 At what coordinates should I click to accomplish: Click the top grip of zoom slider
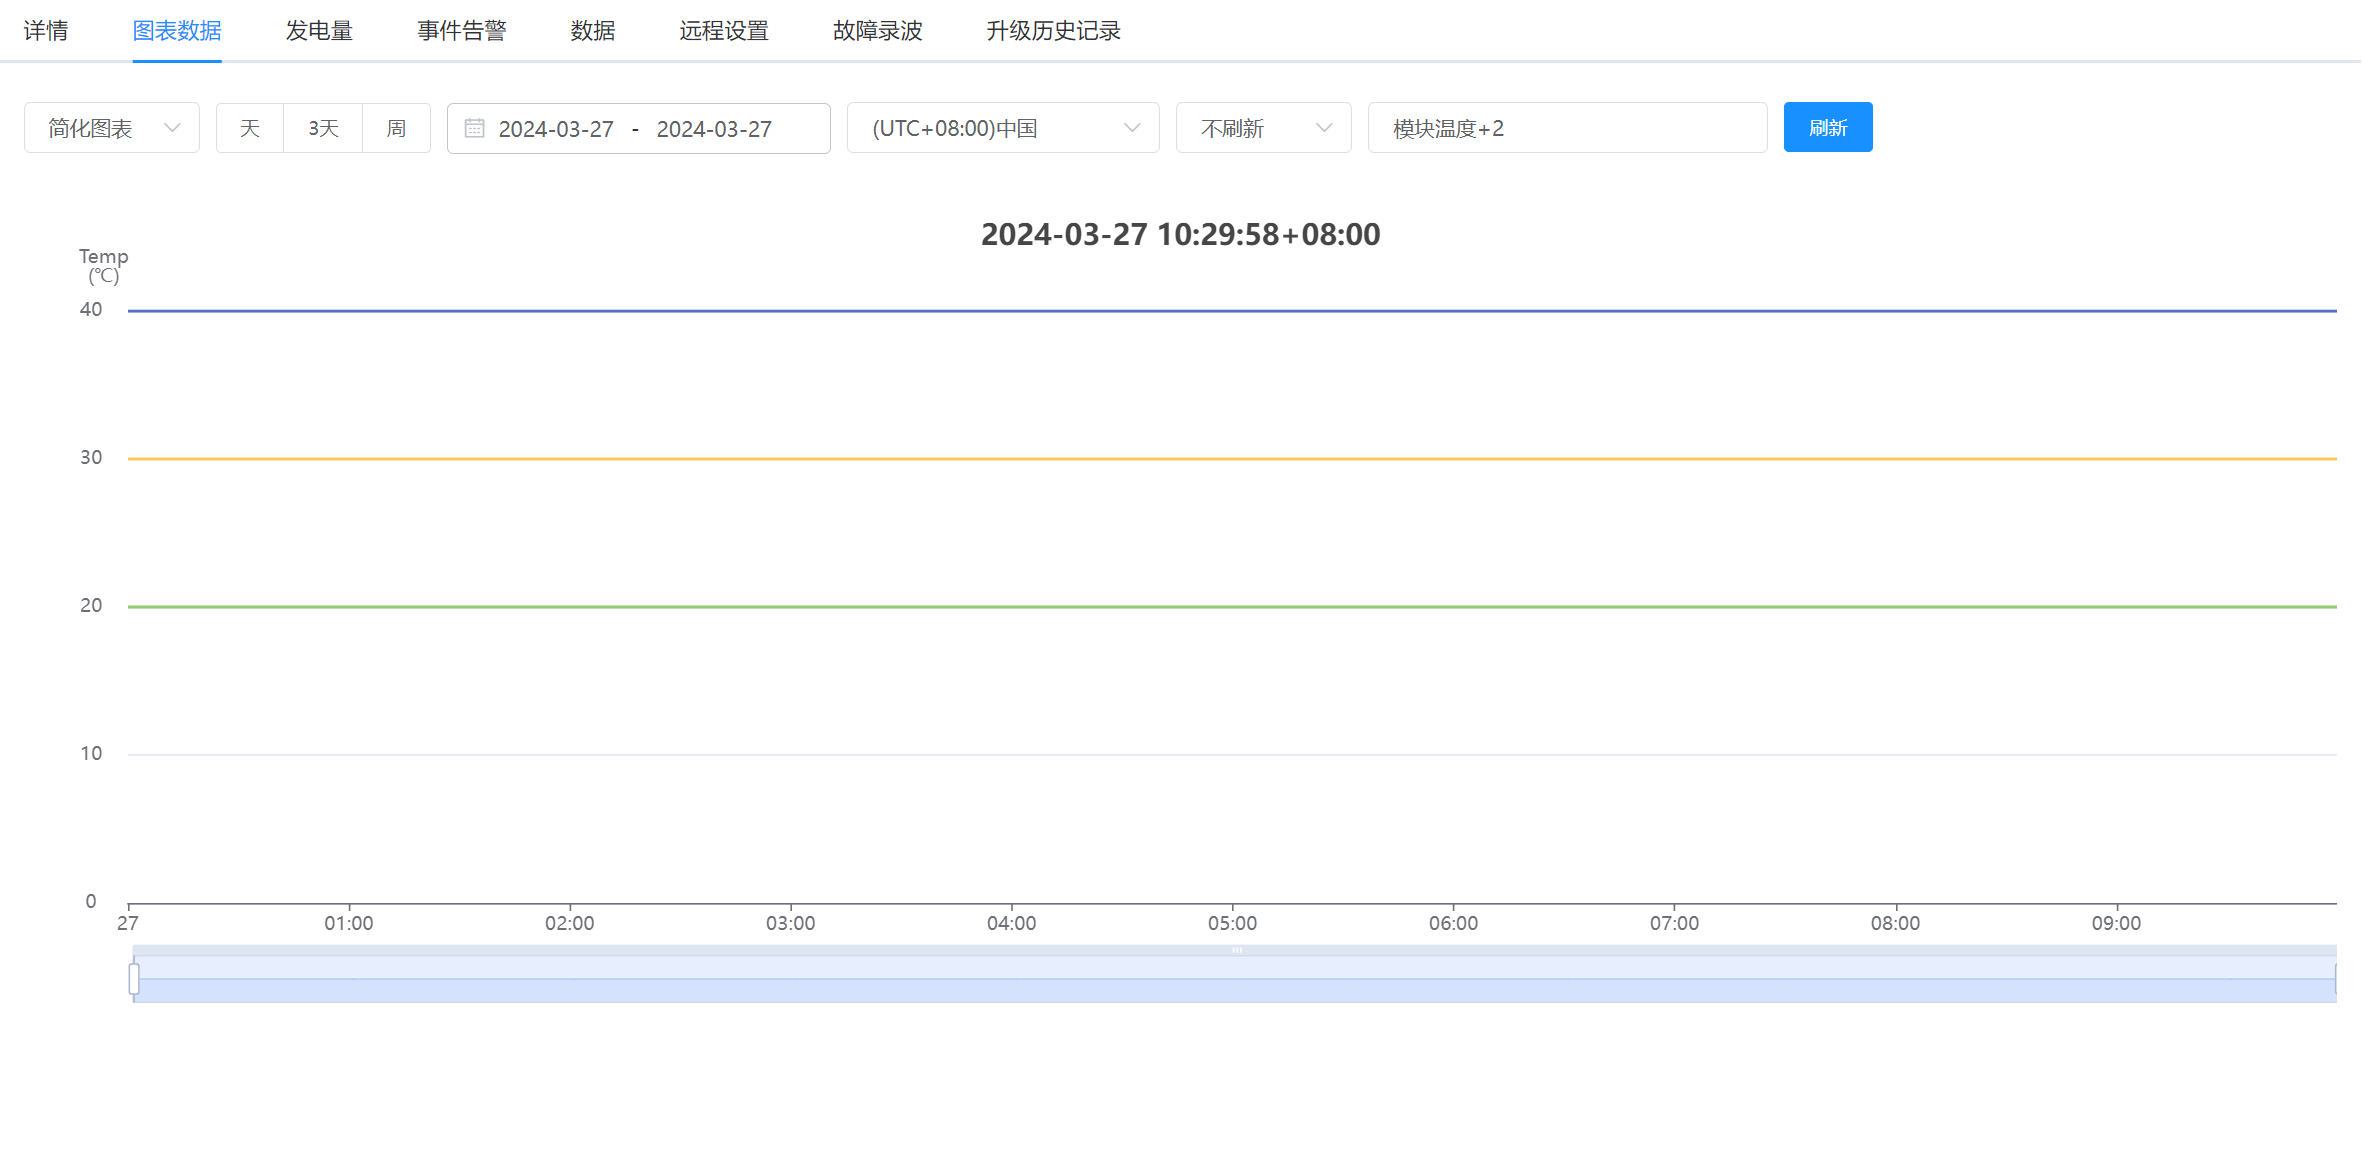(1237, 950)
